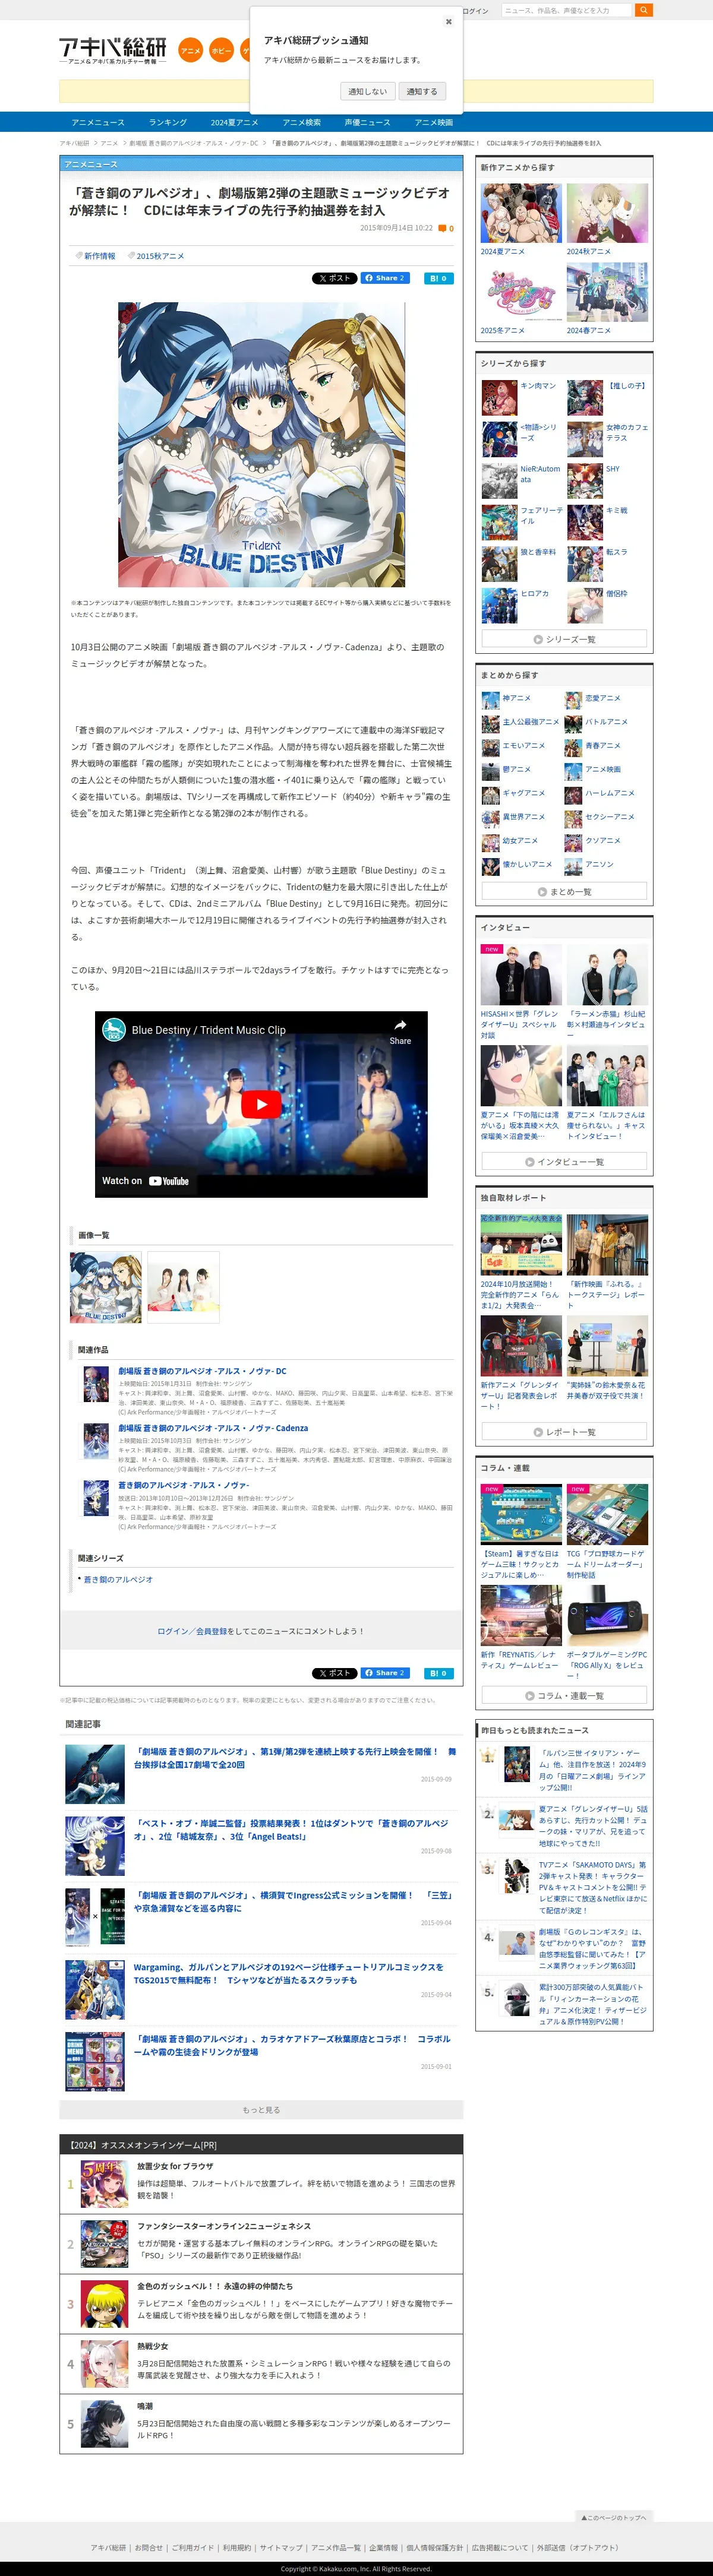Select 2024夏アニメ in blue nav bar

(x=234, y=122)
